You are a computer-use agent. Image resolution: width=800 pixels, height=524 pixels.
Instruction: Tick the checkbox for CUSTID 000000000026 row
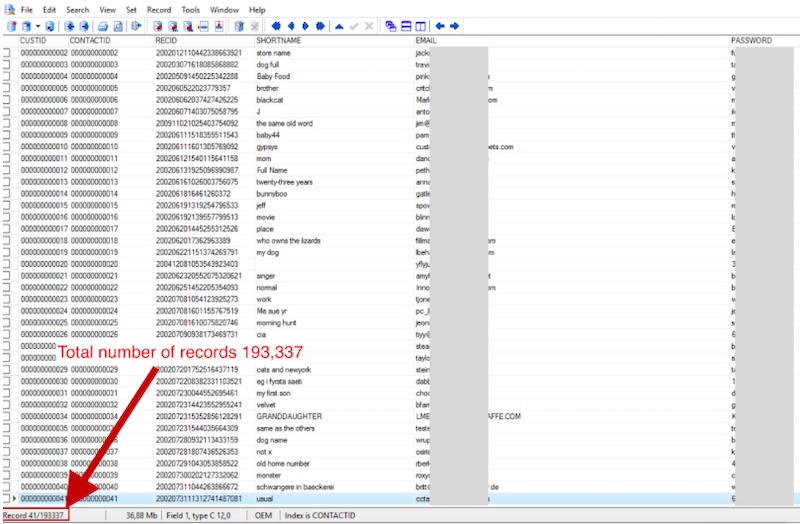click(x=7, y=334)
